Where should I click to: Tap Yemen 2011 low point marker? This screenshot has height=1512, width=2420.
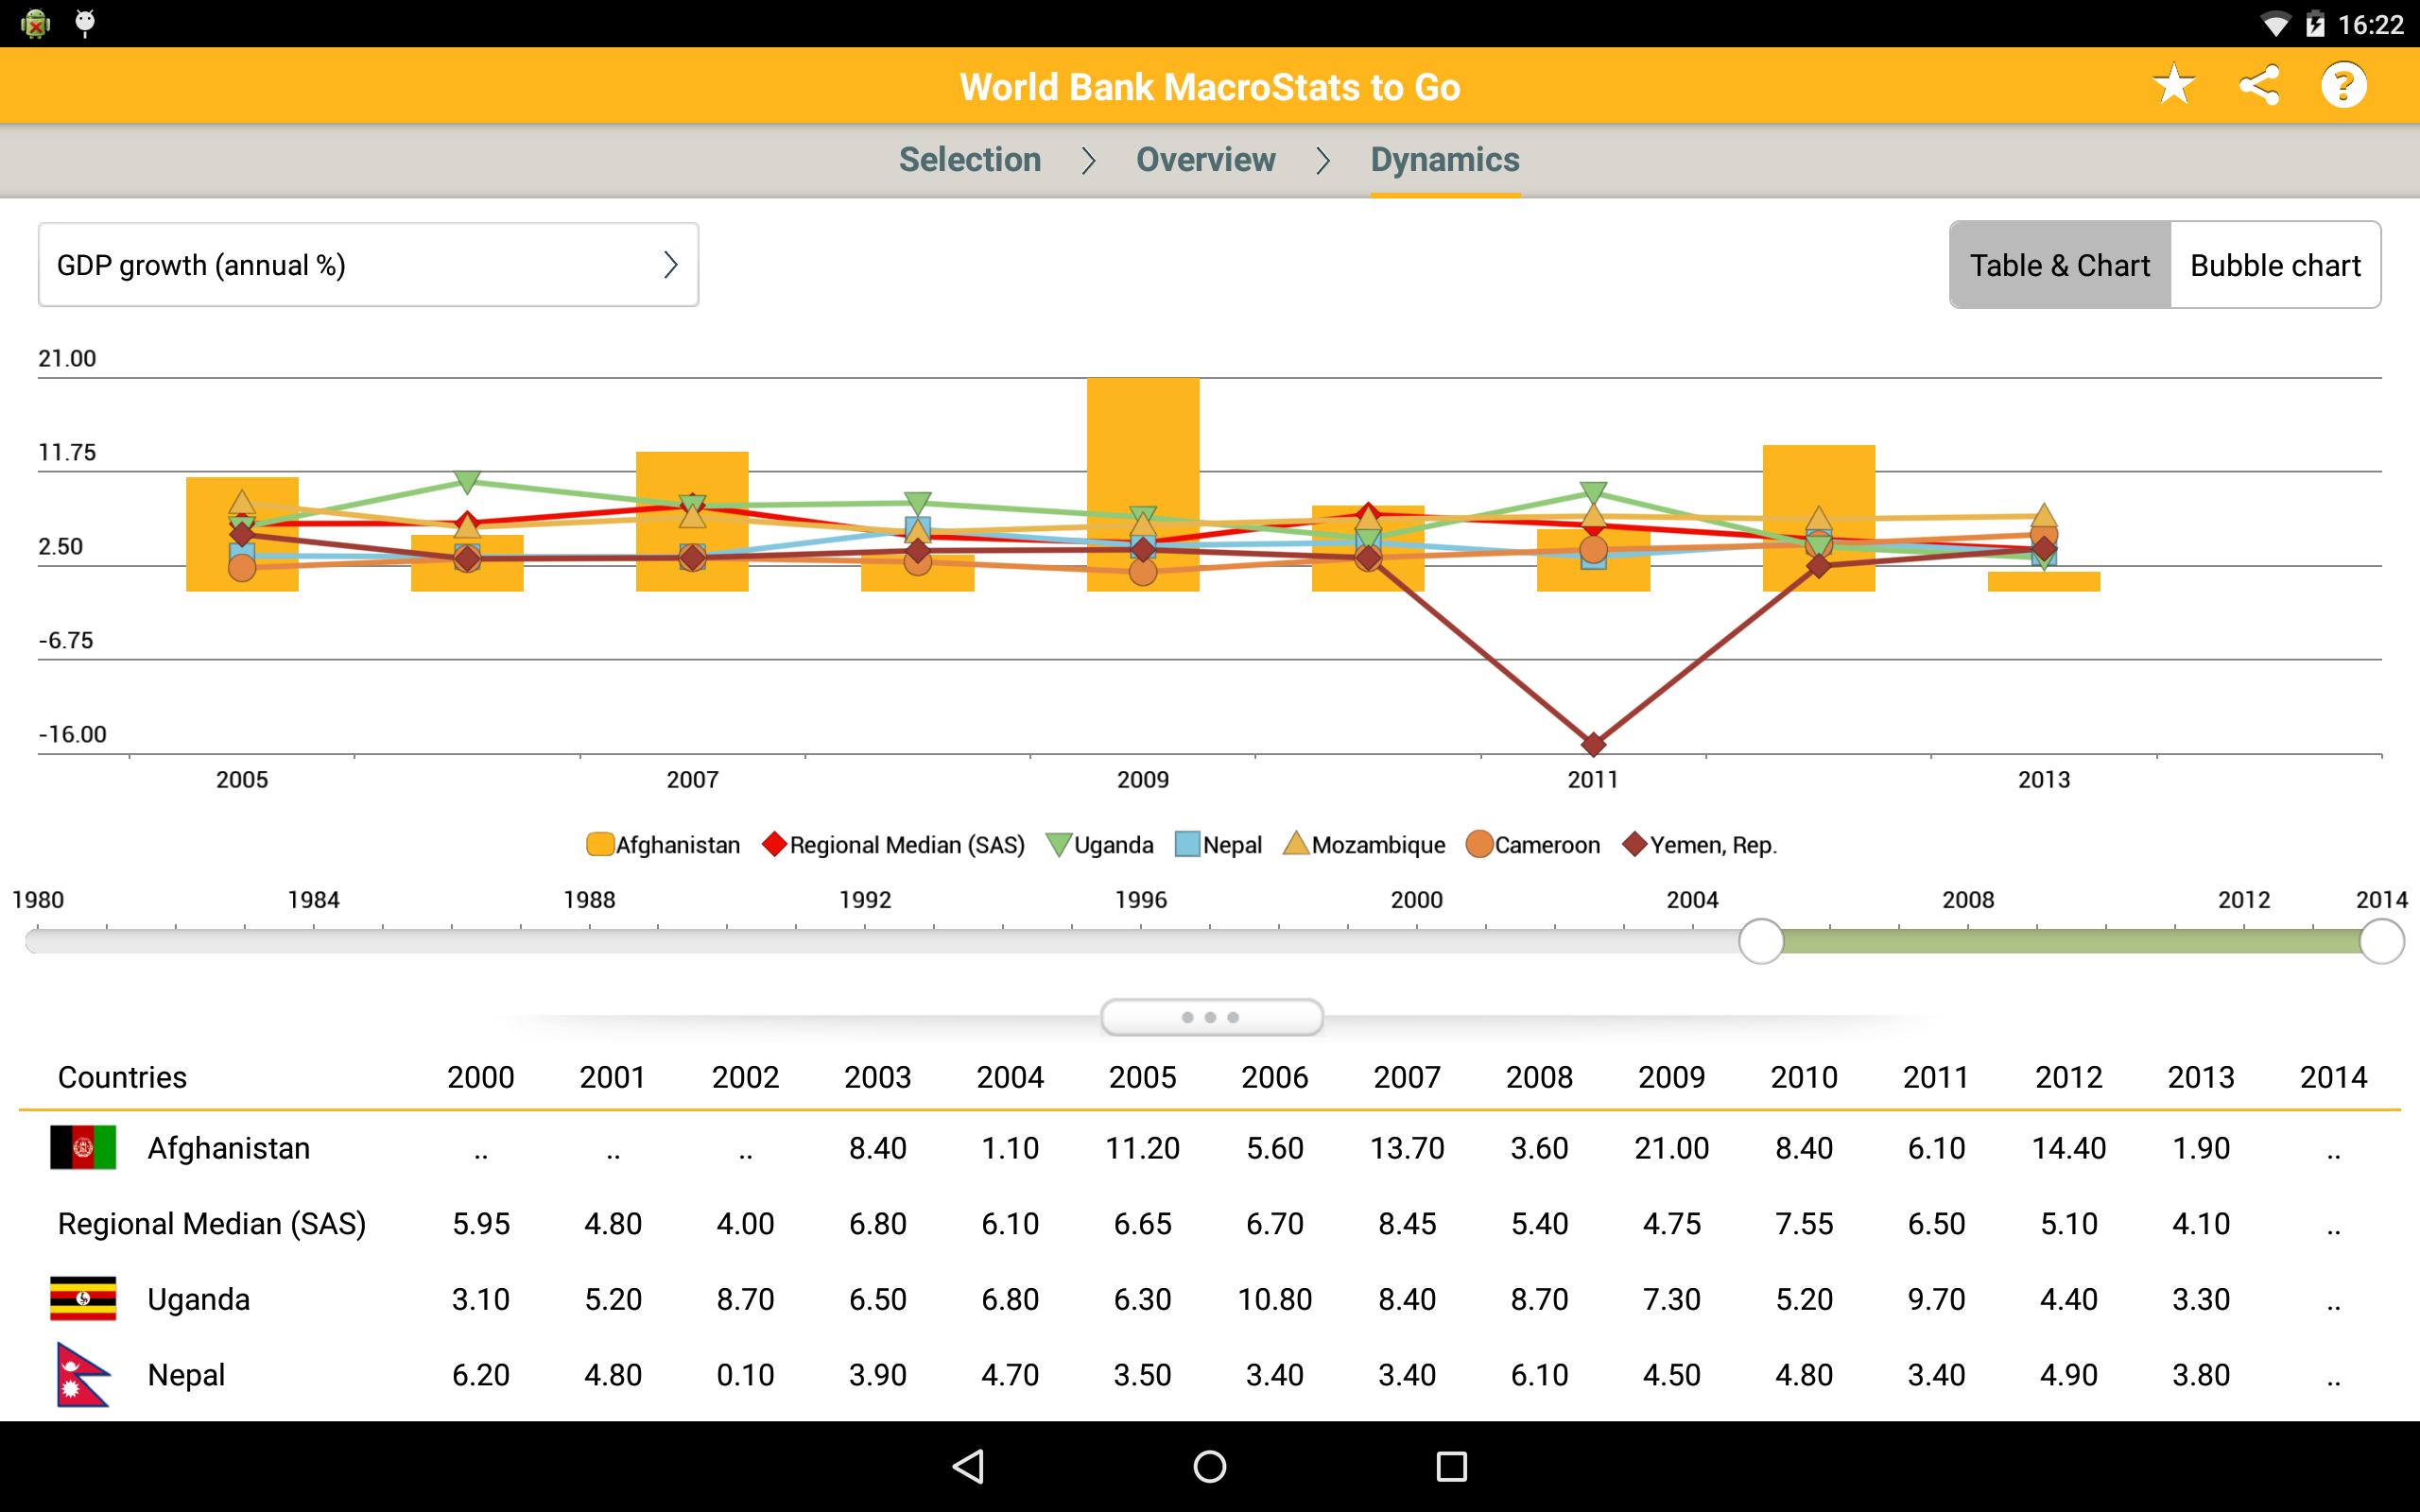(x=1594, y=743)
